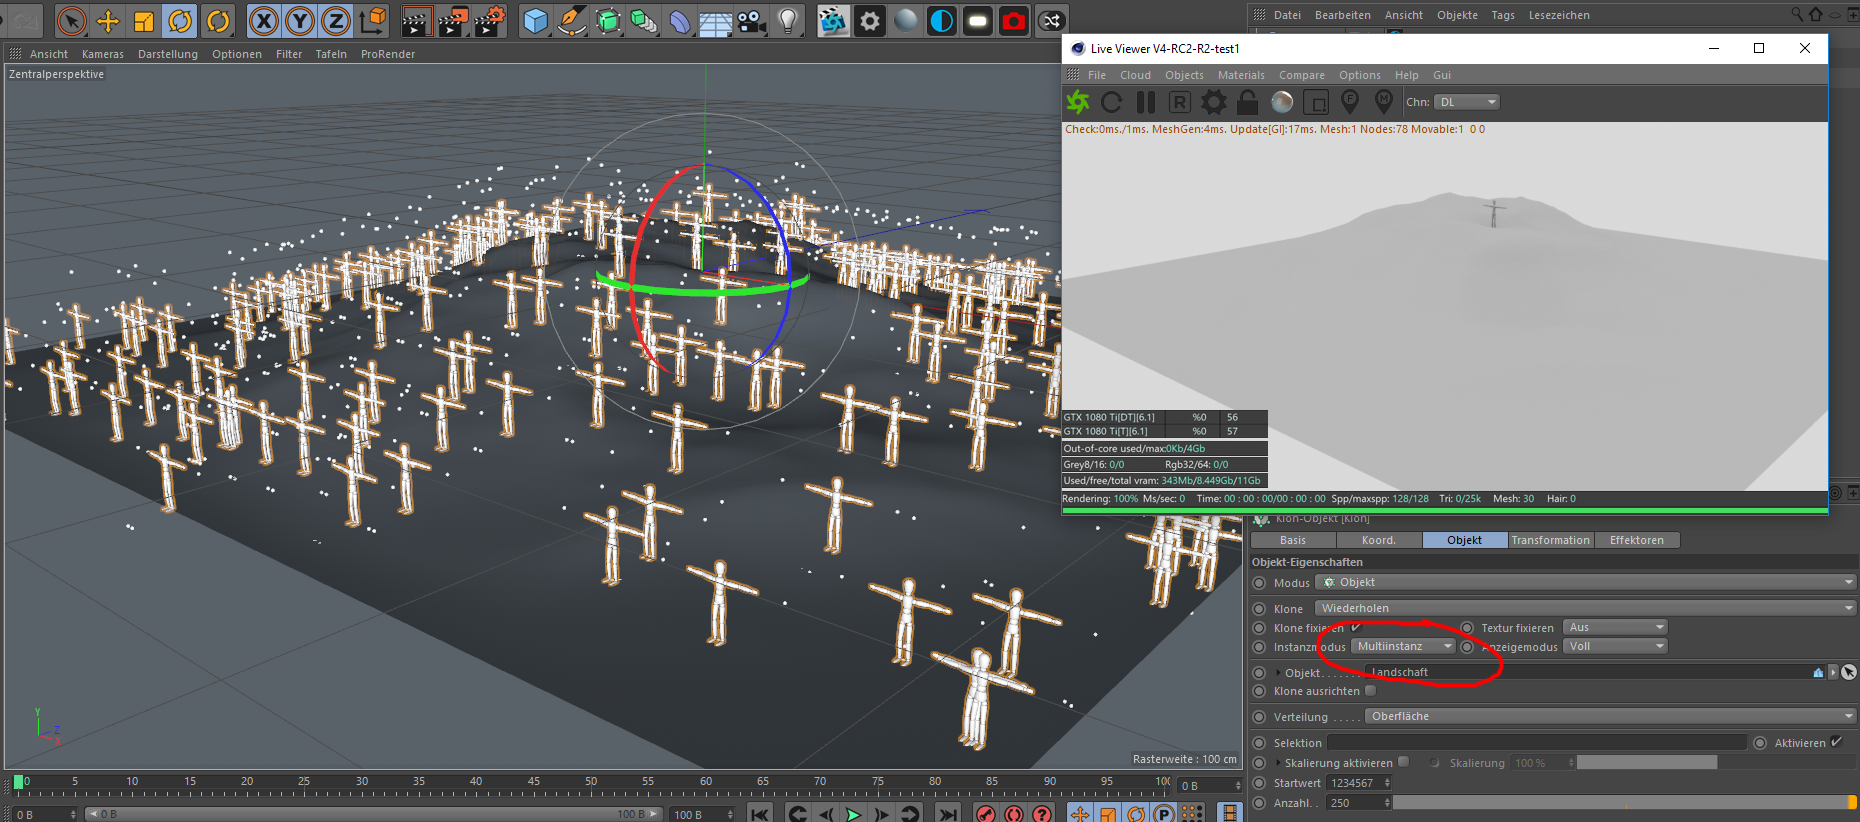The image size is (1860, 822).
Task: Expand the Skalierung aktivieren triangle
Action: pos(1279,763)
